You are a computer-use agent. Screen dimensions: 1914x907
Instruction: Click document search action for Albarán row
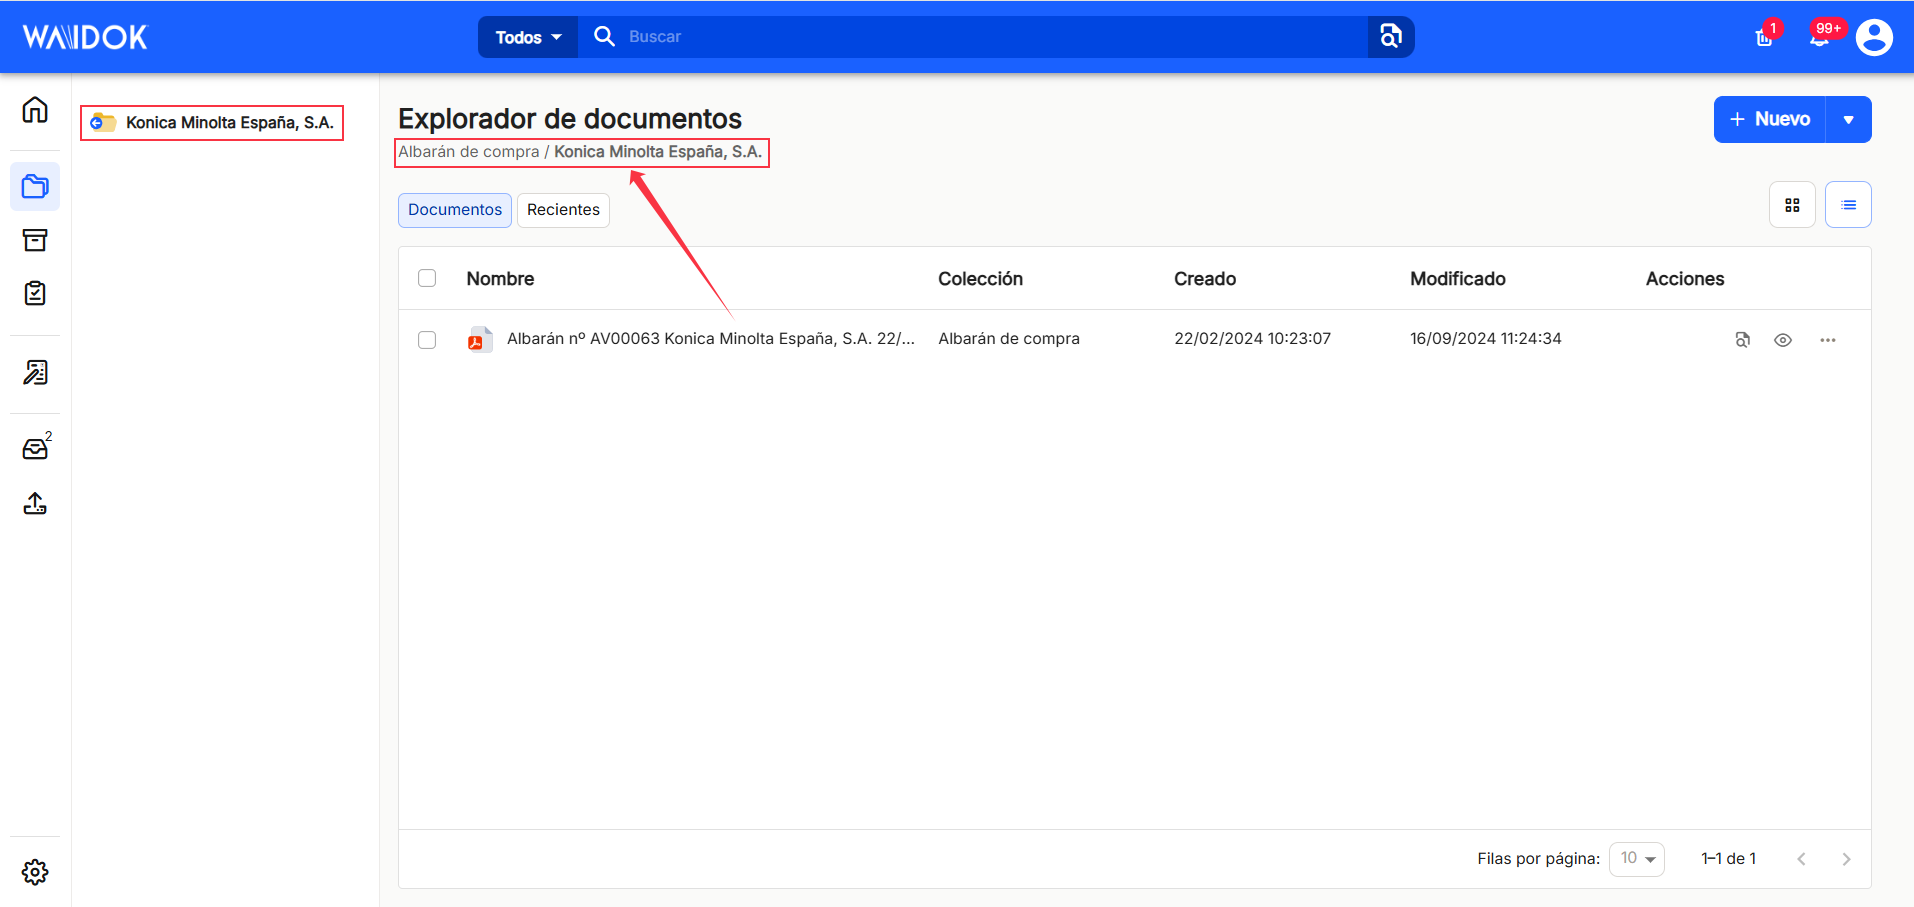(x=1743, y=340)
